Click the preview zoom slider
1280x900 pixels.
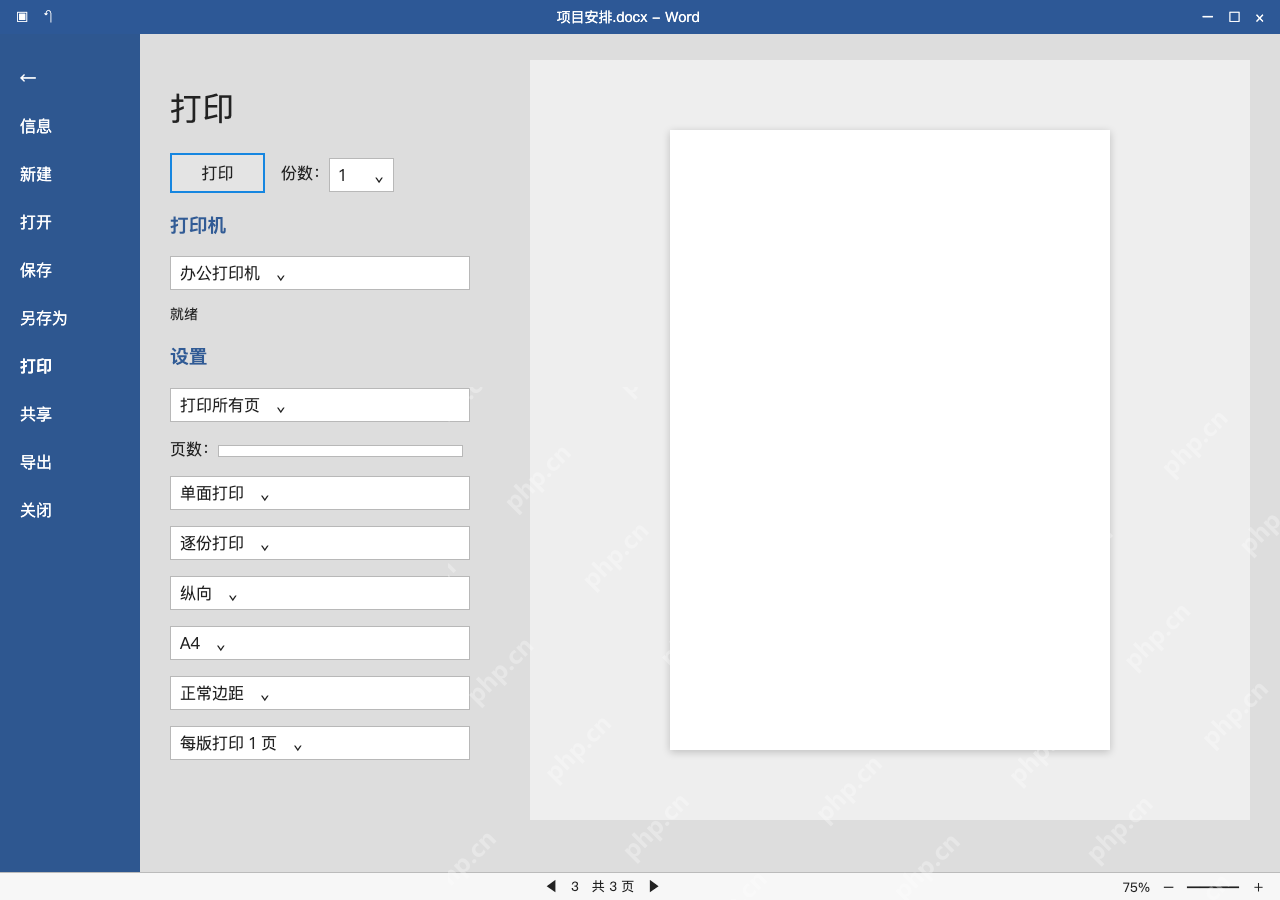tap(1213, 887)
